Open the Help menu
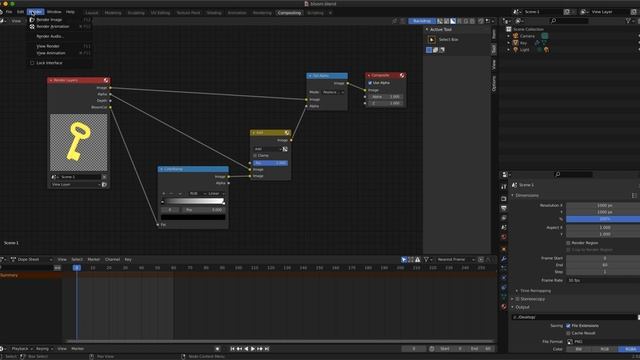The height and width of the screenshot is (360, 640). [x=70, y=12]
